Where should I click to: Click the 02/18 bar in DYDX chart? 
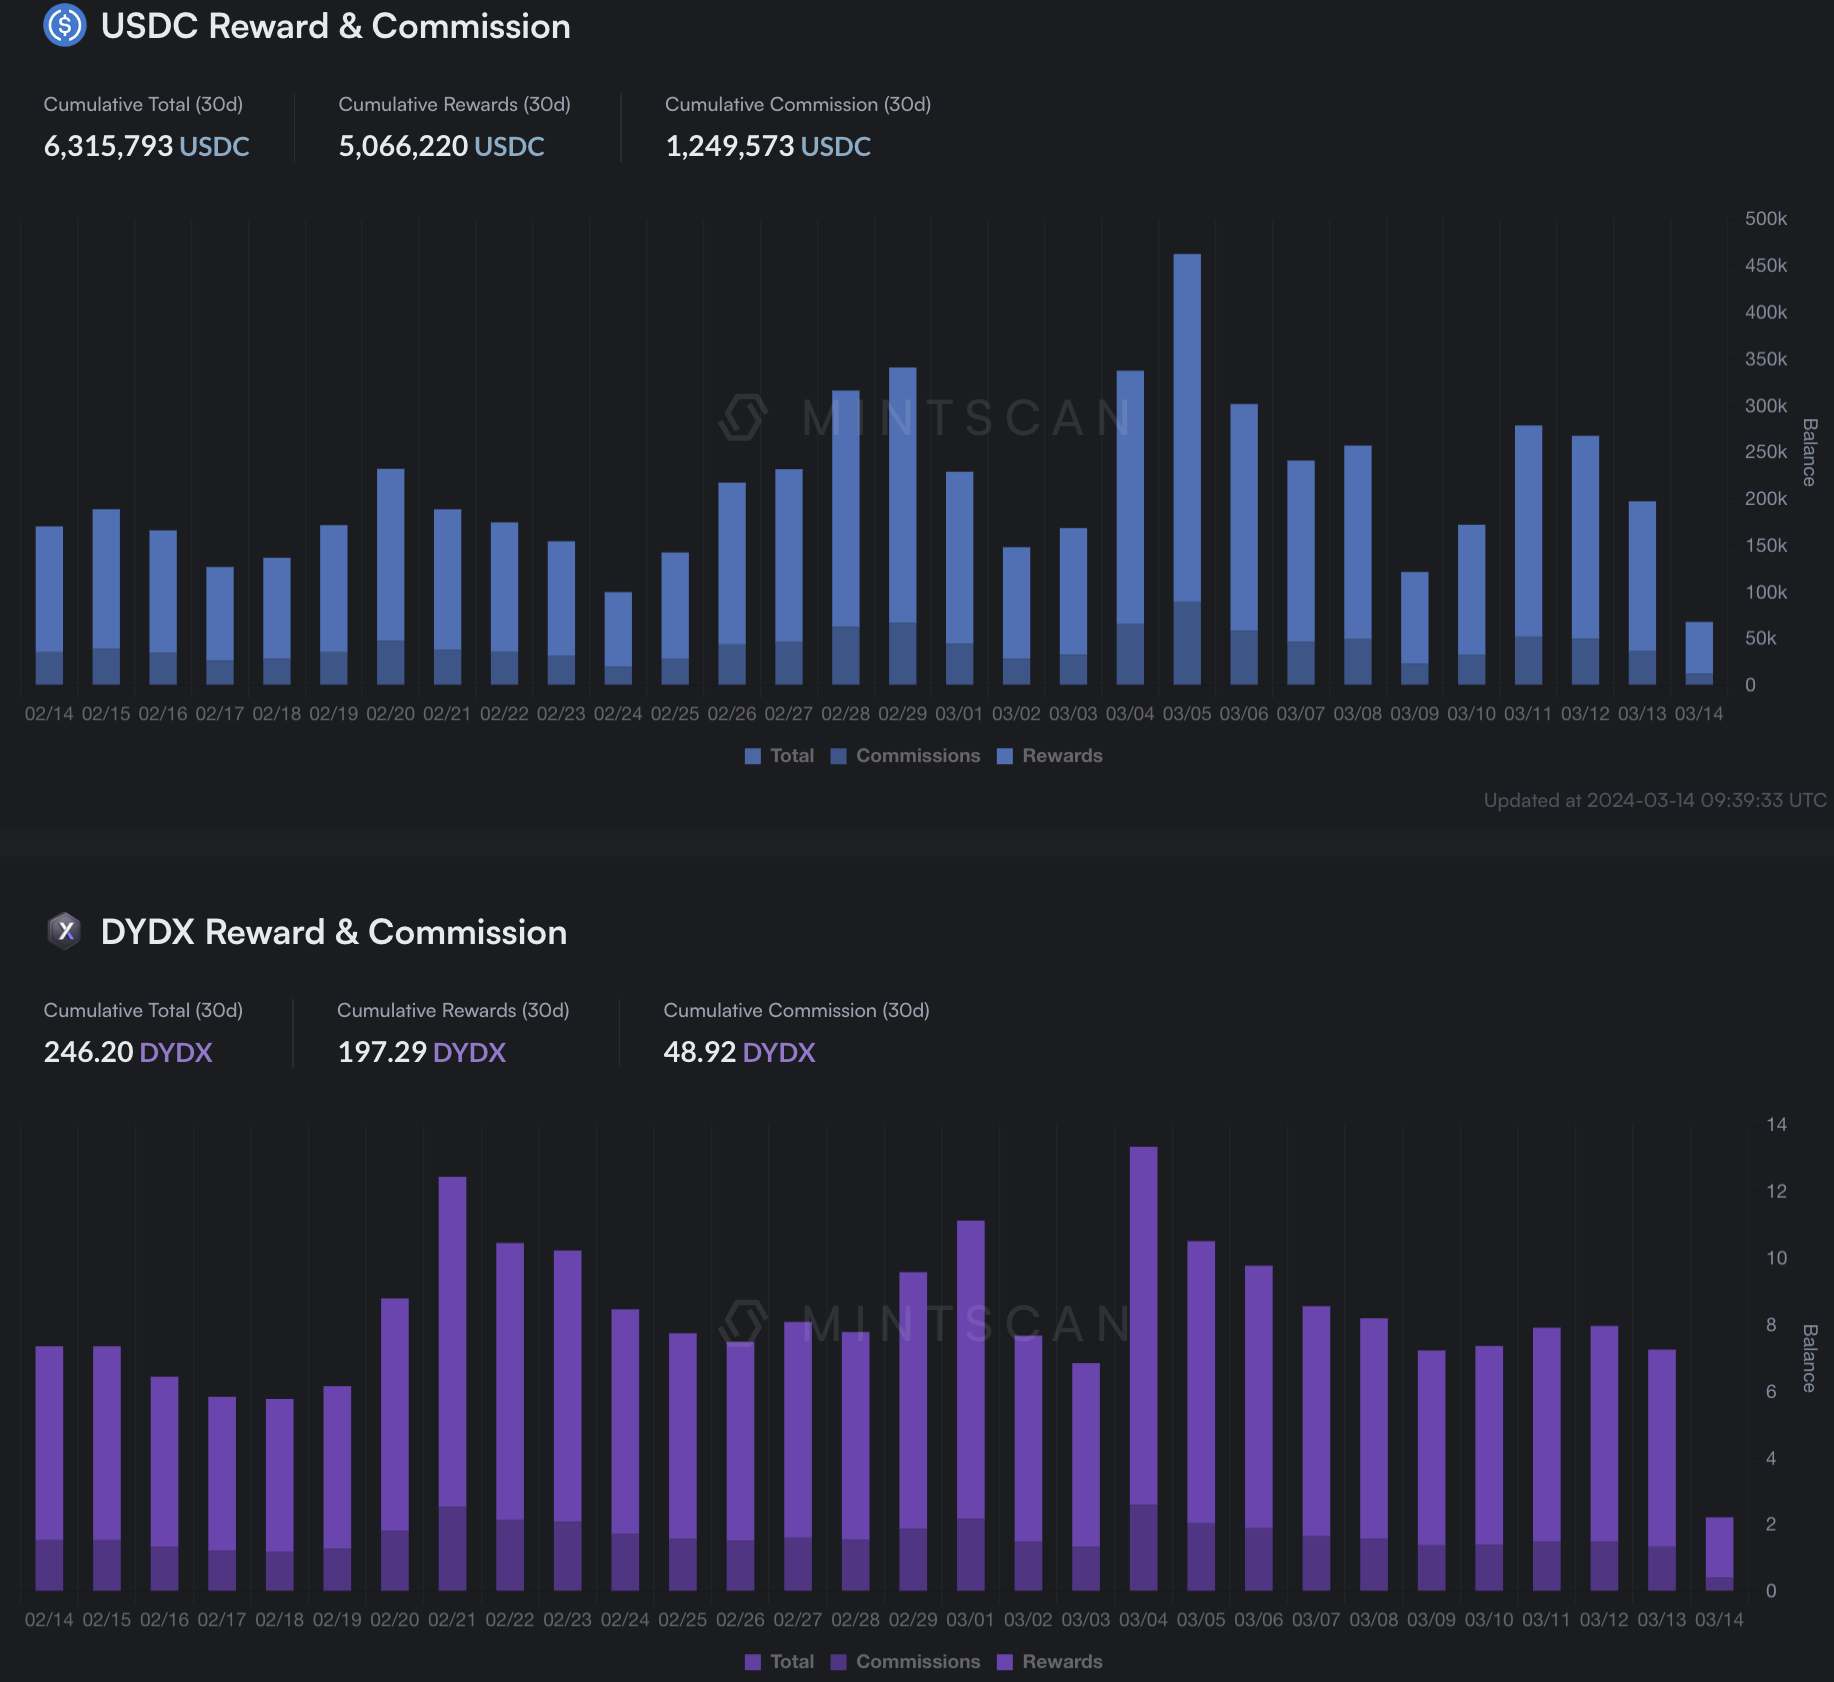click(280, 1495)
